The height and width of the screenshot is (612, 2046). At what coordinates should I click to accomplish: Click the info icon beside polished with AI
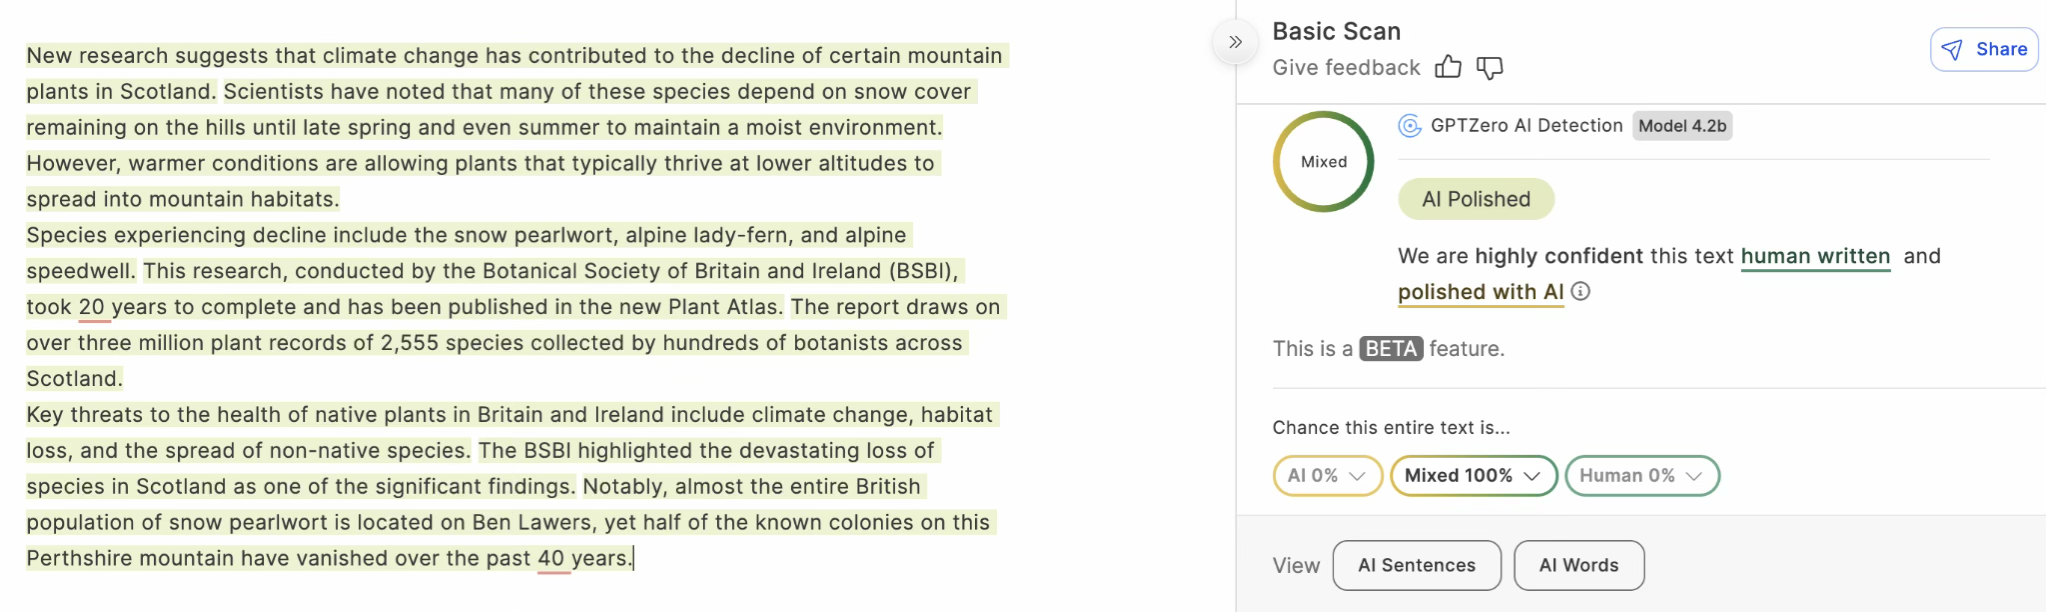[1580, 291]
